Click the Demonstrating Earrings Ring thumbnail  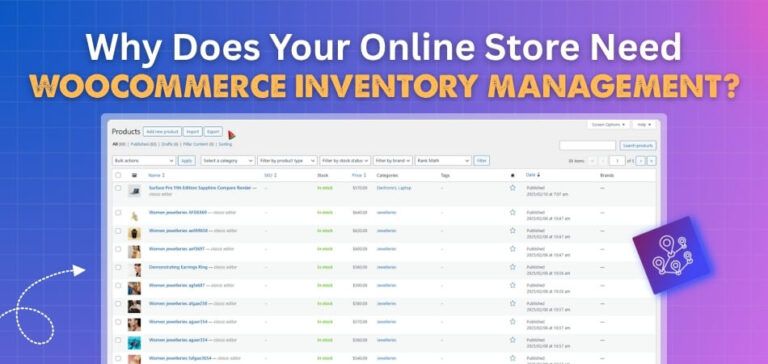134,270
